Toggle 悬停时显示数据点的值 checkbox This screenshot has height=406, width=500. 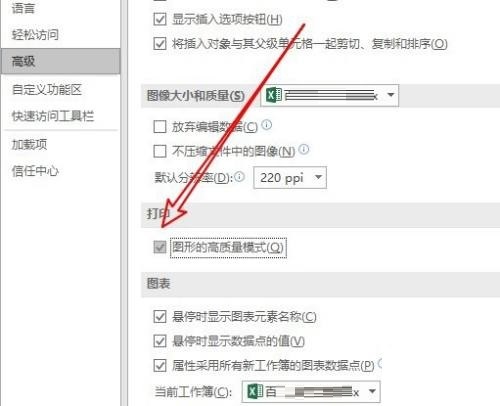click(x=160, y=341)
